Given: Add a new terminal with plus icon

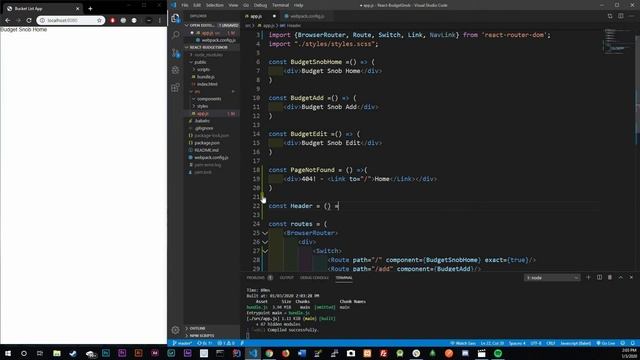Looking at the screenshot, I should 588,277.
